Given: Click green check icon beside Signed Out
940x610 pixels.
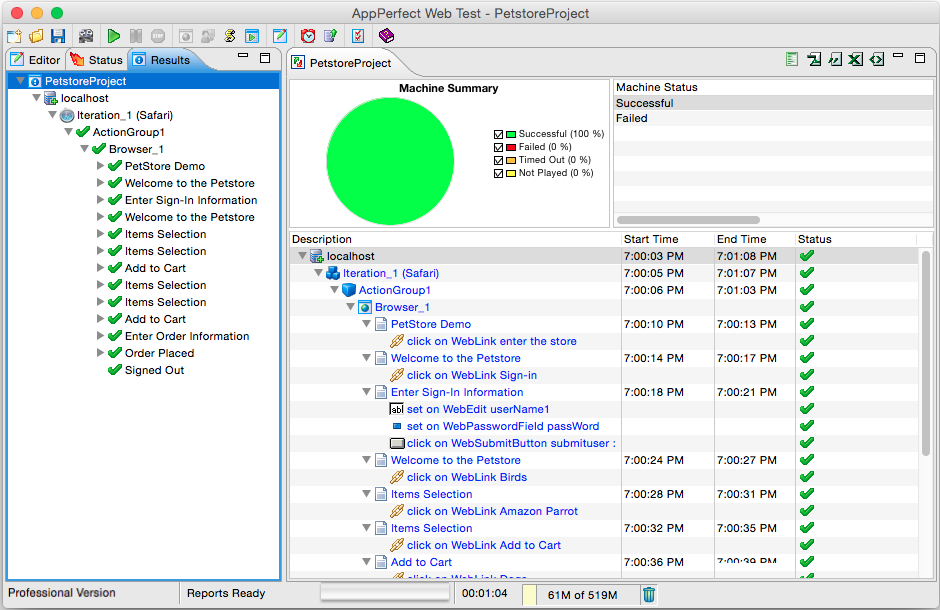Looking at the screenshot, I should tap(115, 370).
